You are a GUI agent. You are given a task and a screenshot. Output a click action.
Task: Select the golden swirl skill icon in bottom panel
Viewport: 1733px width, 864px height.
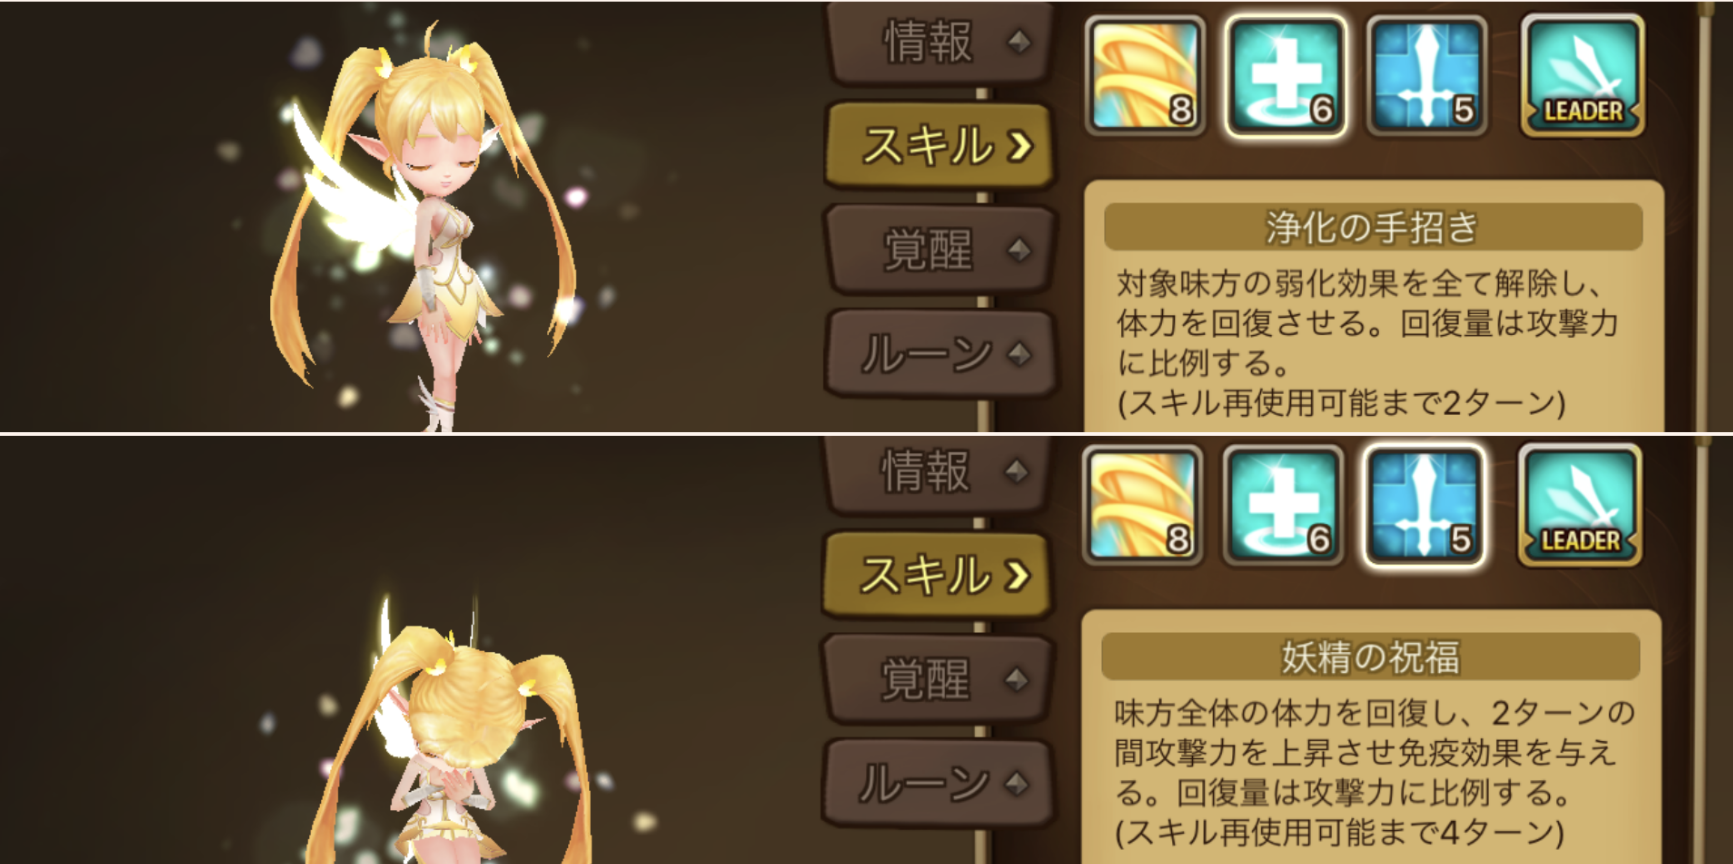[1143, 506]
